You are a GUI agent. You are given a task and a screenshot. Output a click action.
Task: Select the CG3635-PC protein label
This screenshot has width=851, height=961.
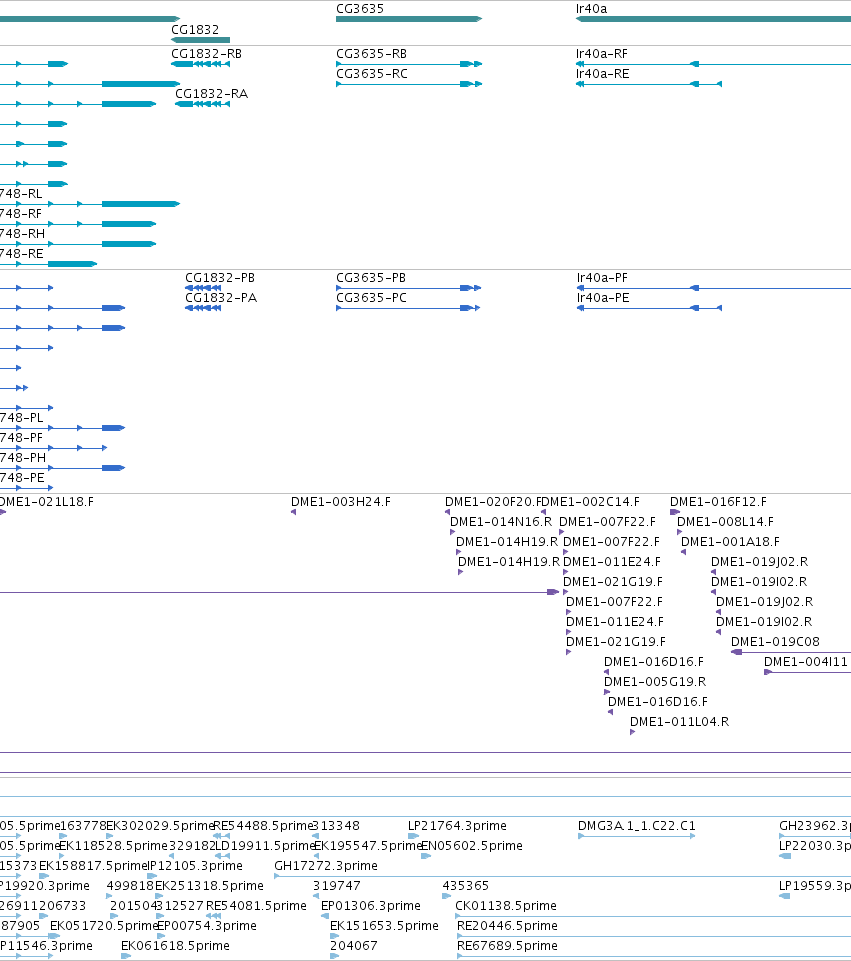point(371,298)
